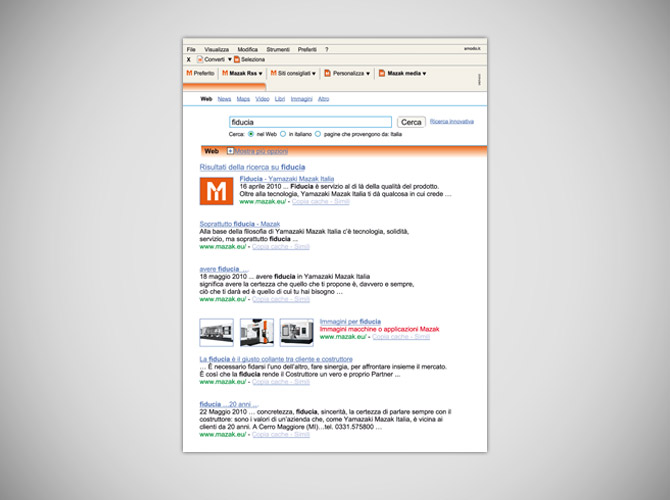Open the Immagini per fiducia link
Image resolution: width=670 pixels, height=500 pixels.
pyautogui.click(x=350, y=321)
